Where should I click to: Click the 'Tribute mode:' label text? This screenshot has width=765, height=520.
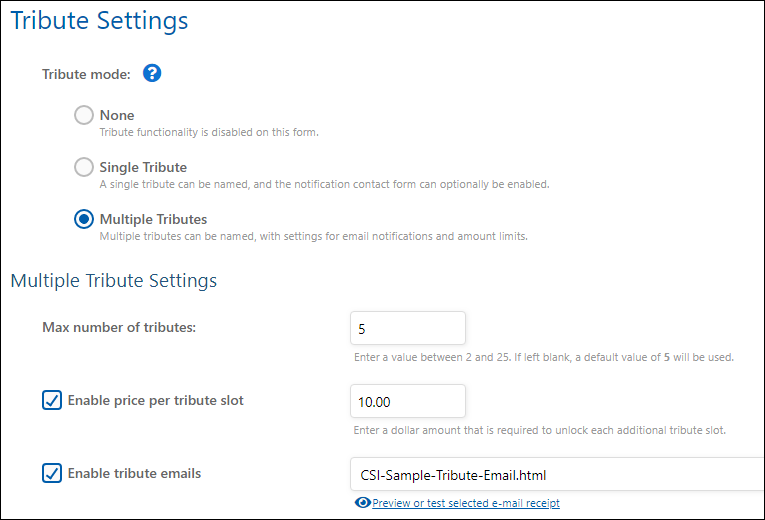click(x=87, y=74)
